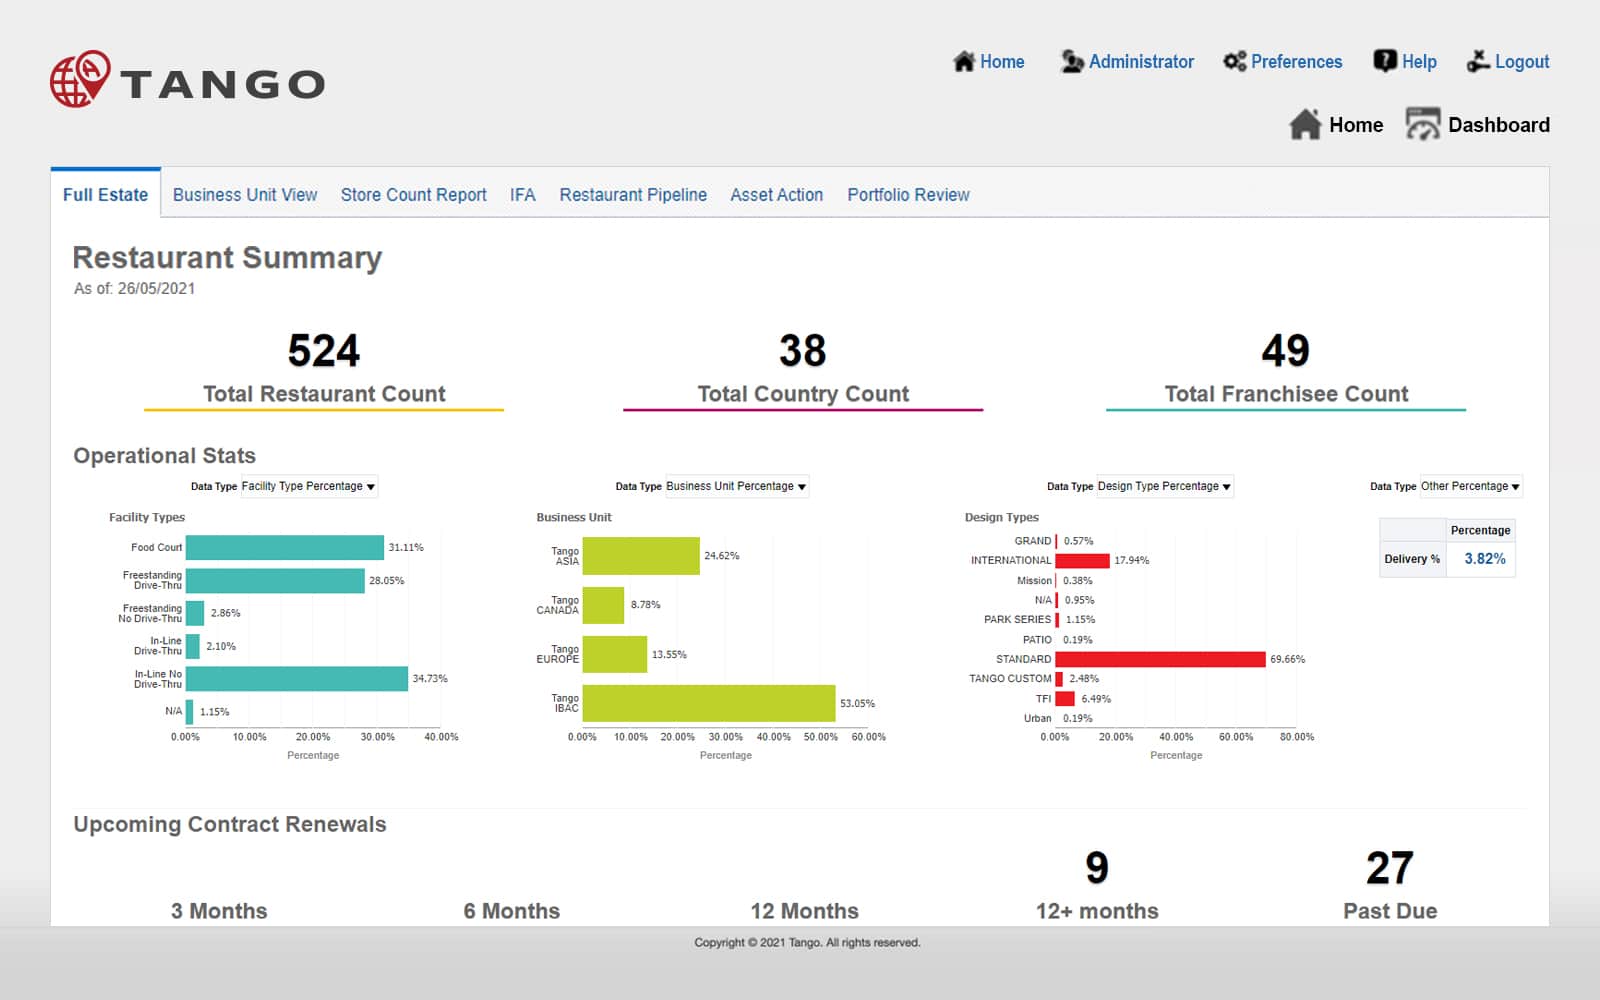Click the Administrator user icon
This screenshot has height=1000, width=1600.
1072,62
